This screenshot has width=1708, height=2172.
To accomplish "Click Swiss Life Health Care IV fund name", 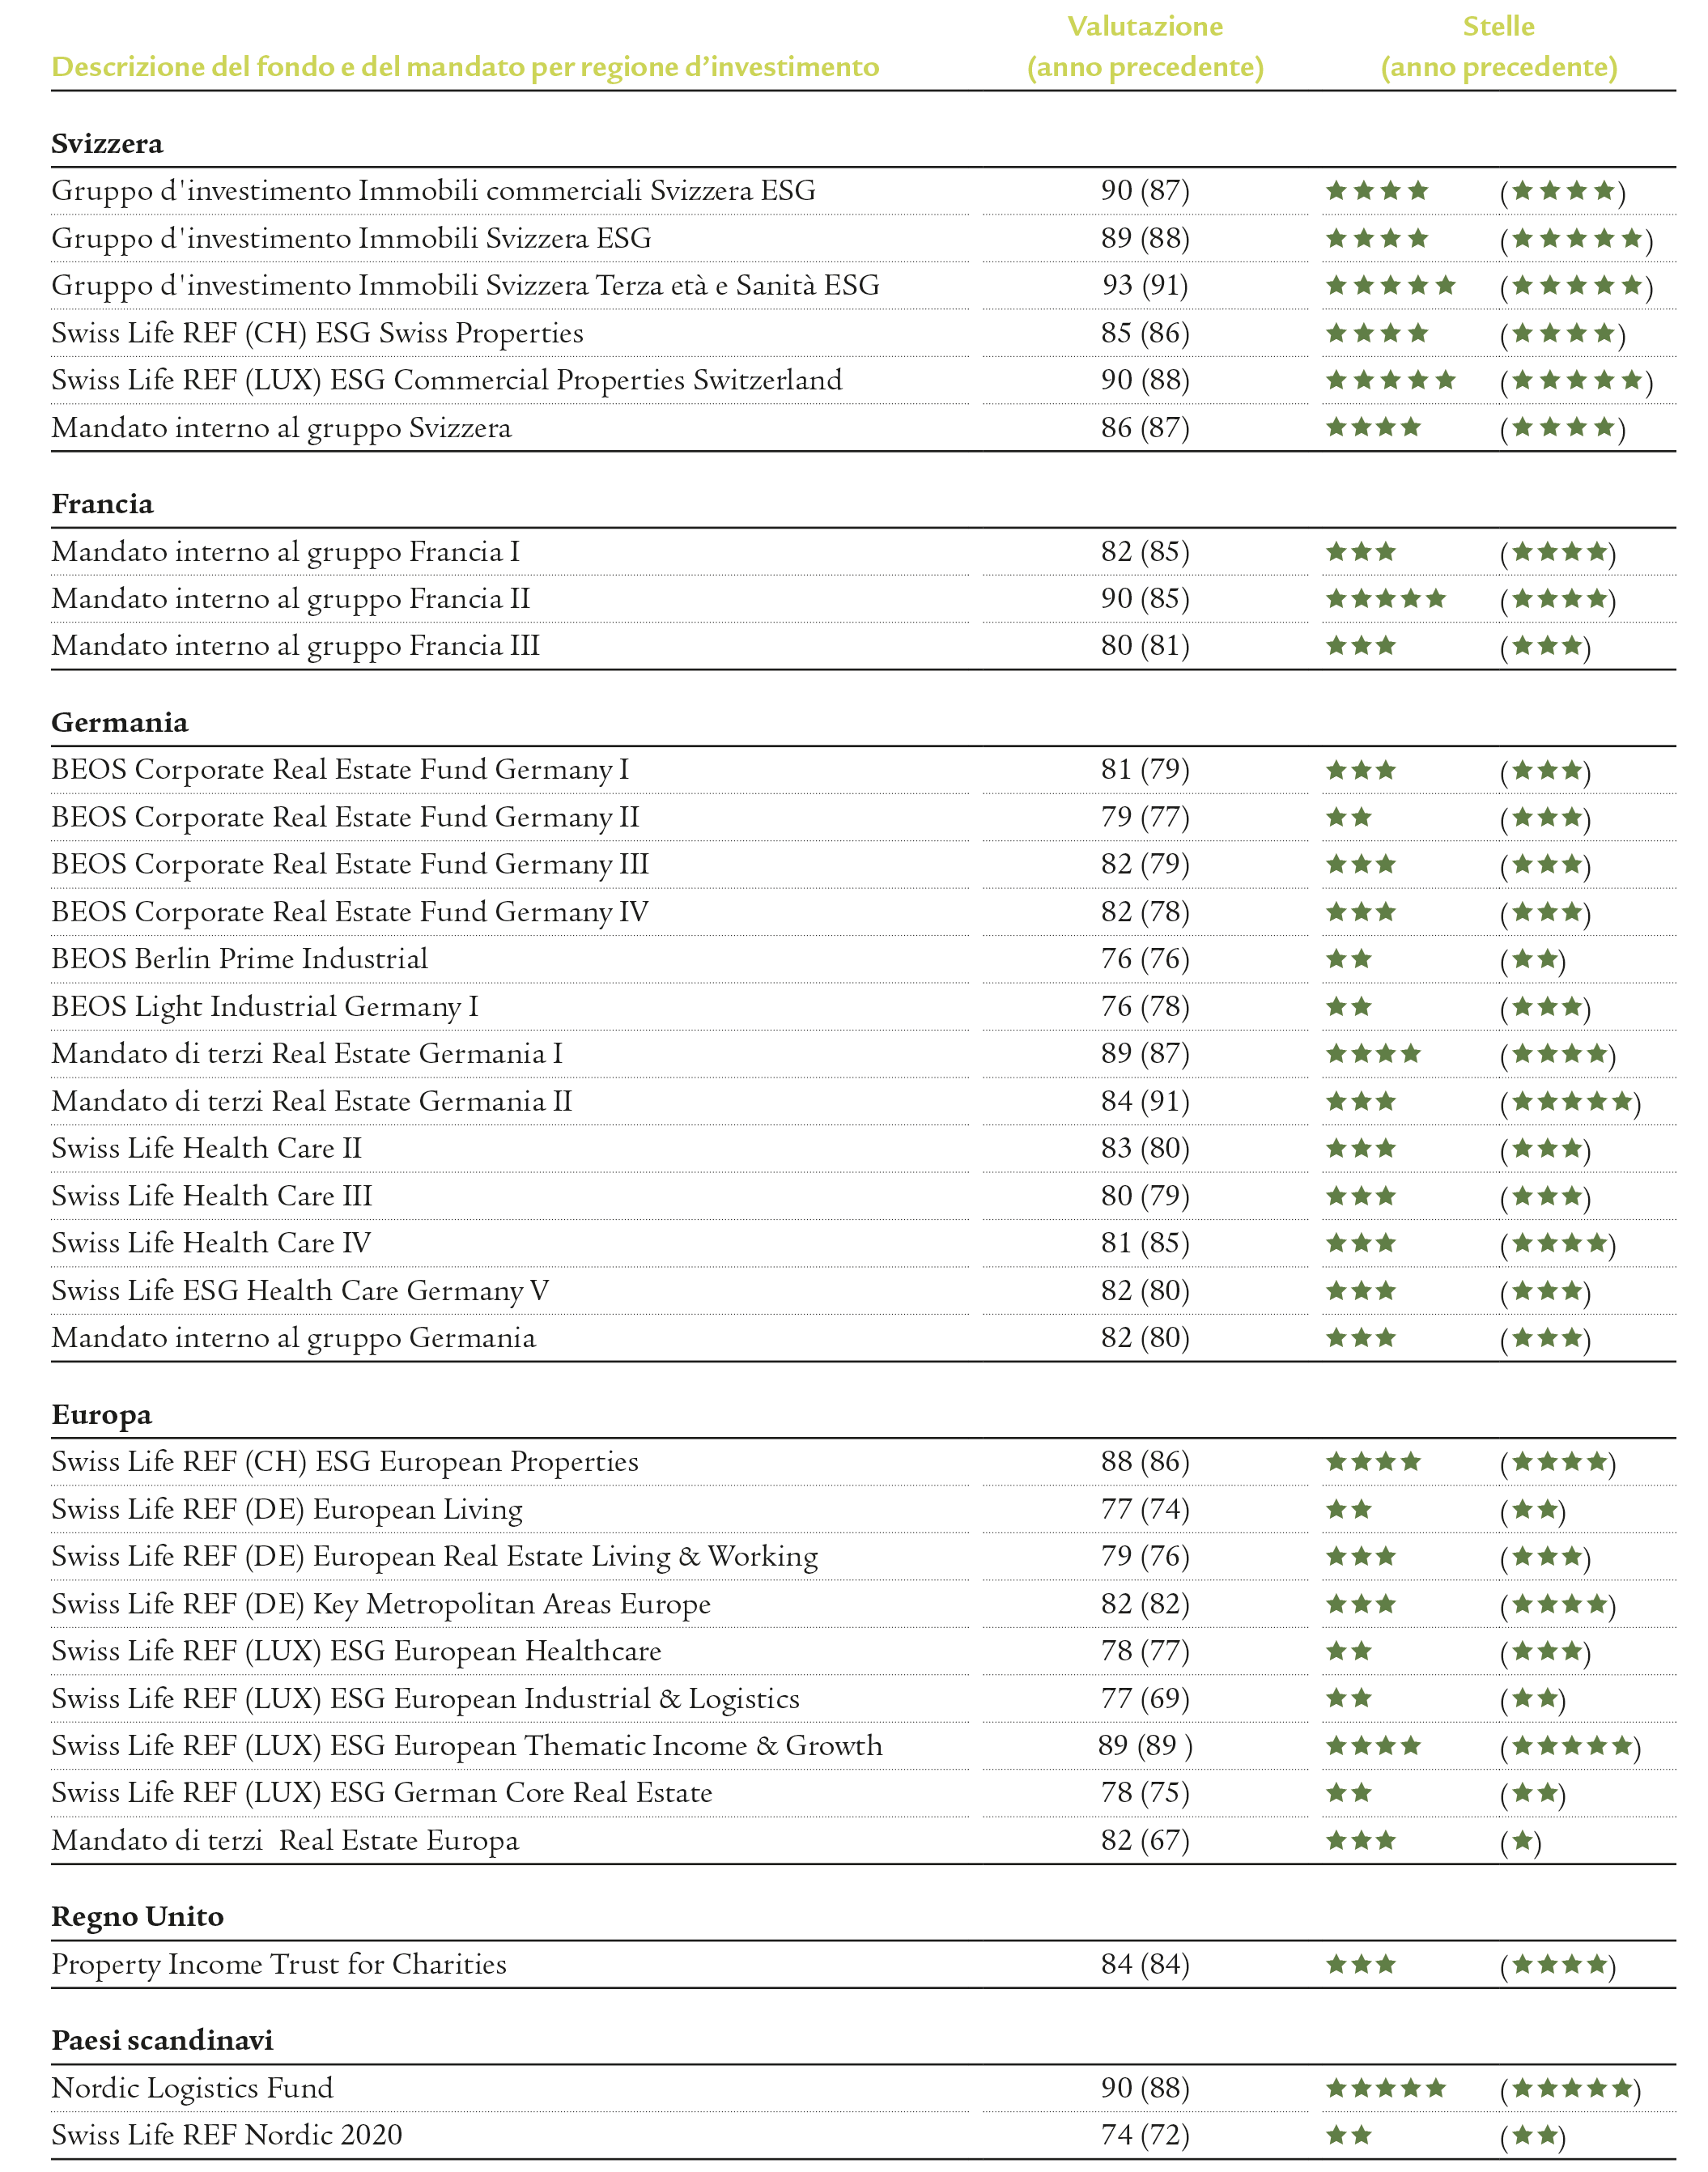I will (x=211, y=1244).
